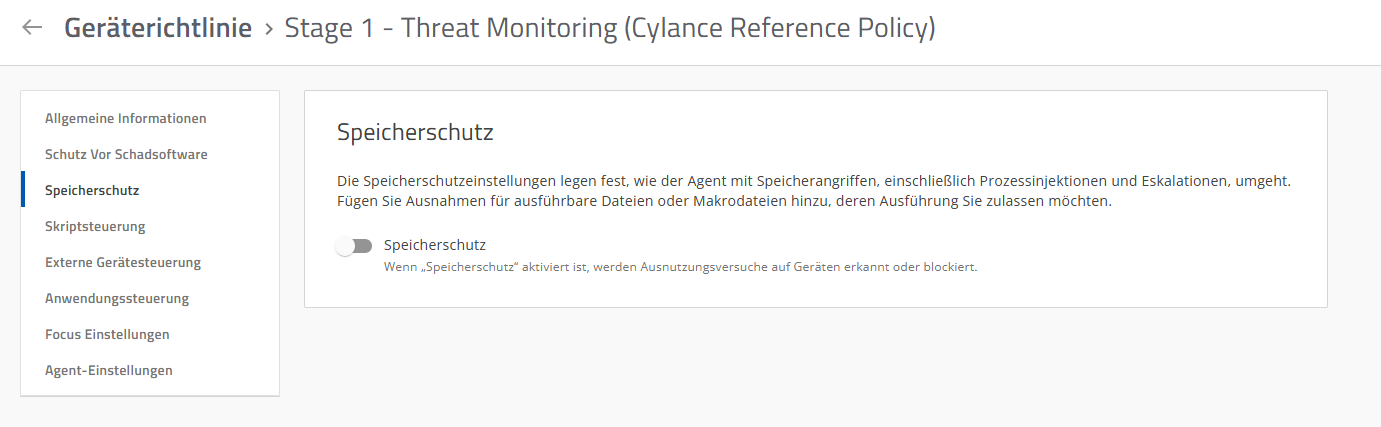Click the blue active indicator bar in sidebar
The height and width of the screenshot is (427, 1381).
(23, 190)
